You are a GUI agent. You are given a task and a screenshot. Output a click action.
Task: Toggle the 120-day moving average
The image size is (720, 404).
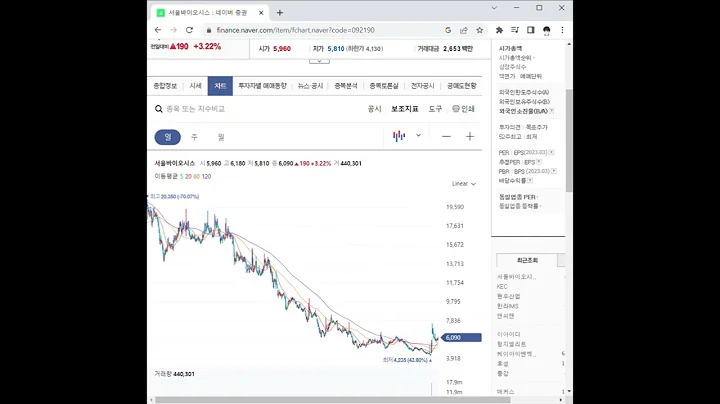pyautogui.click(x=206, y=176)
